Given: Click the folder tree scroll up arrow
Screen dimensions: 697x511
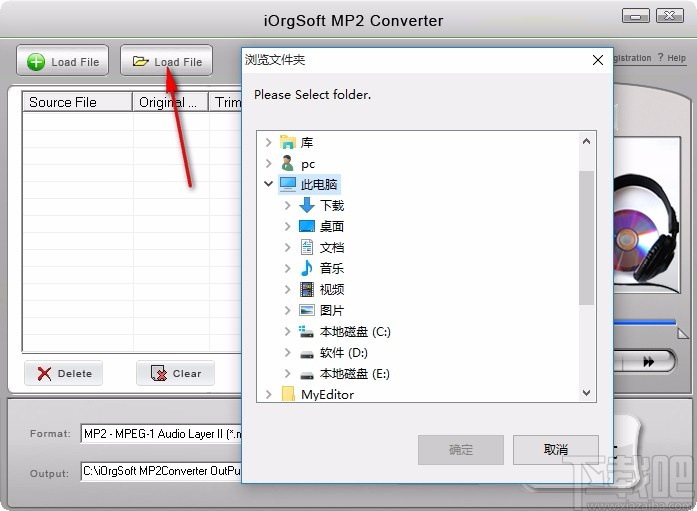Looking at the screenshot, I should click(x=586, y=141).
